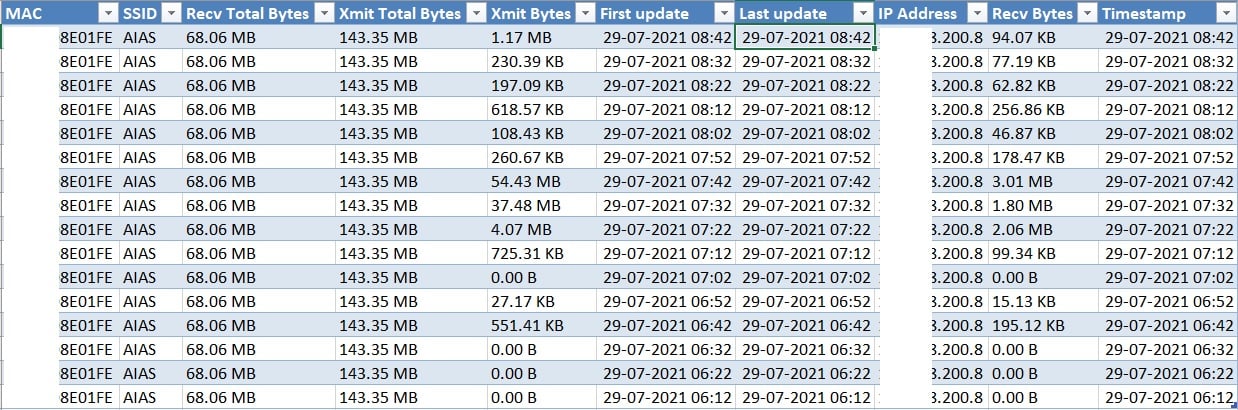1238x410 pixels.
Task: Open the MAC column filter dropdown
Action: point(108,13)
